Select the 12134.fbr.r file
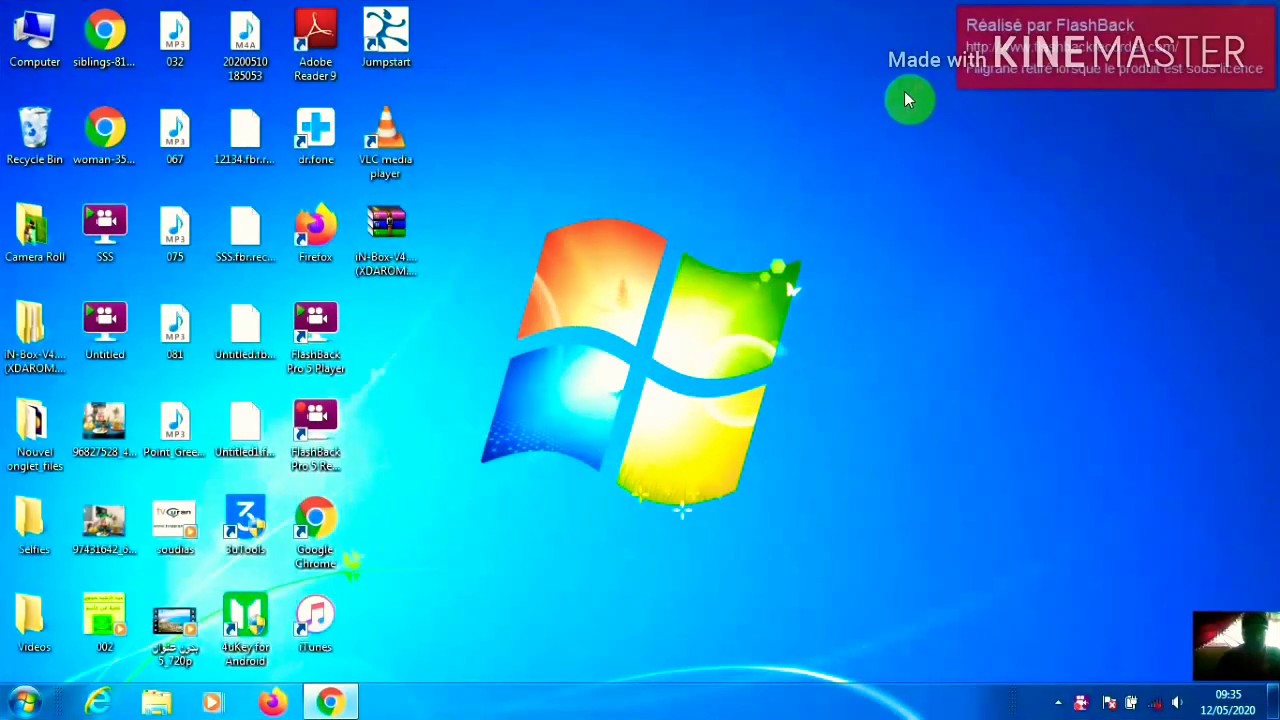 coord(245,137)
